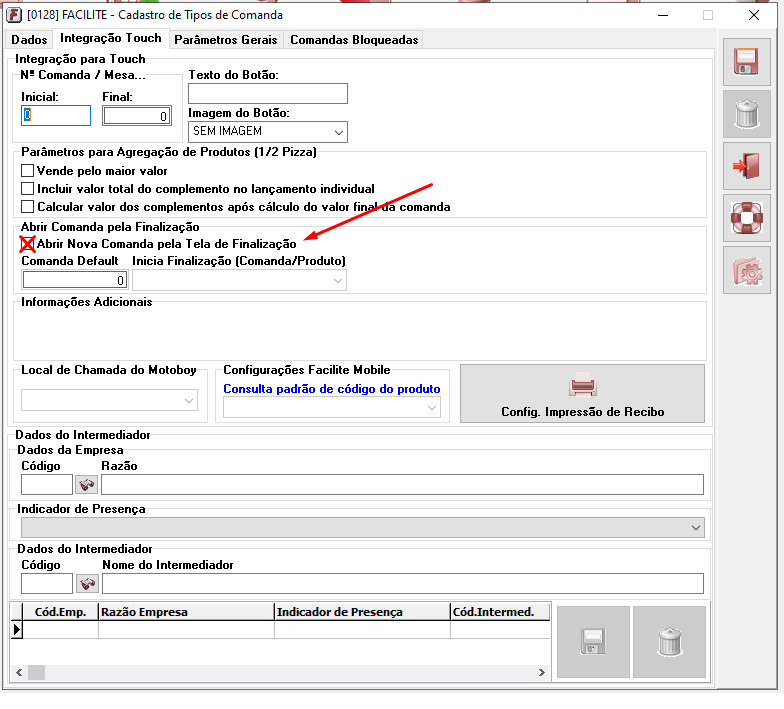Click the grid horizontal scrollbar thumb
Image resolution: width=784 pixels, height=709 pixels.
click(x=36, y=672)
